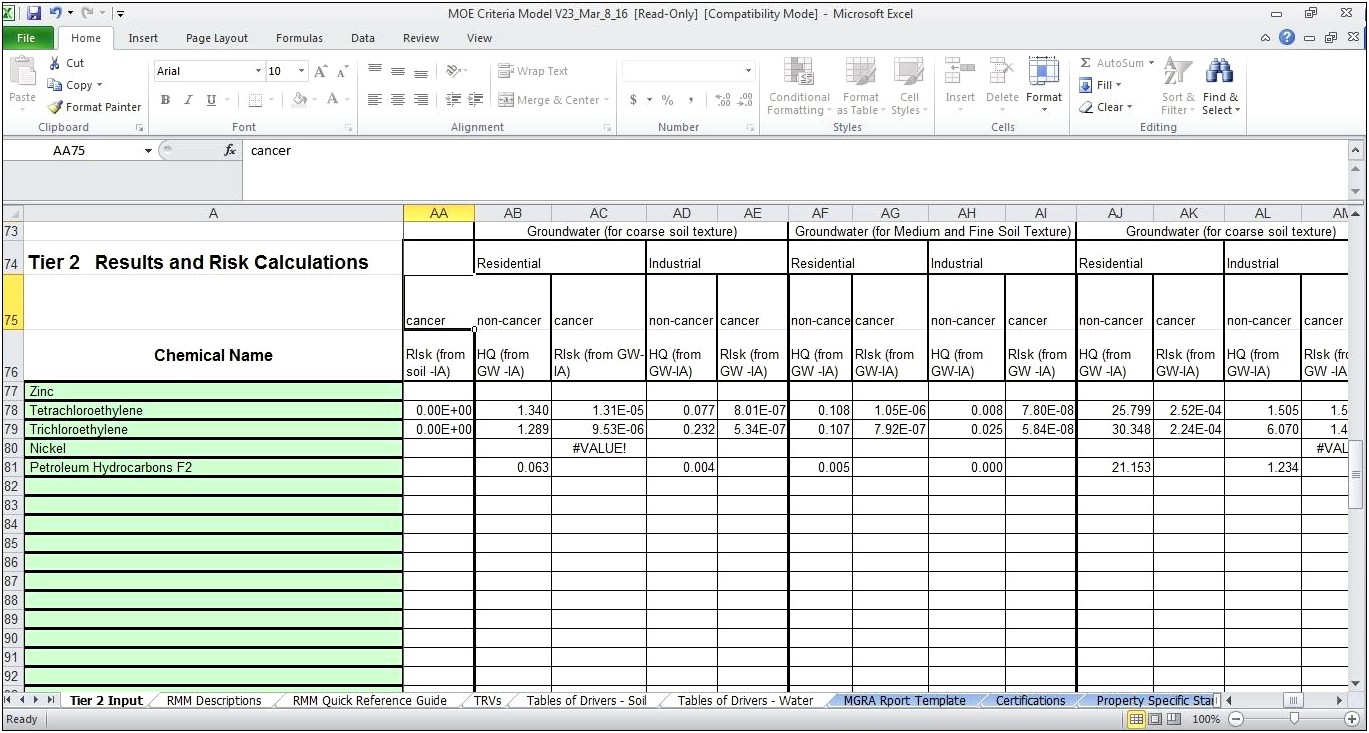This screenshot has width=1369, height=733.
Task: Expand the Name Box dropdown arrow
Action: click(148, 151)
